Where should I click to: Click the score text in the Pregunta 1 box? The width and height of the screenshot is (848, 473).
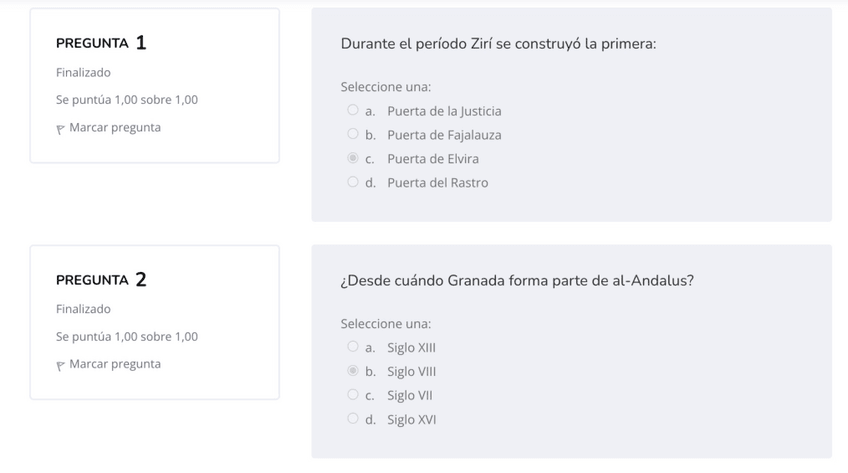coord(127,100)
